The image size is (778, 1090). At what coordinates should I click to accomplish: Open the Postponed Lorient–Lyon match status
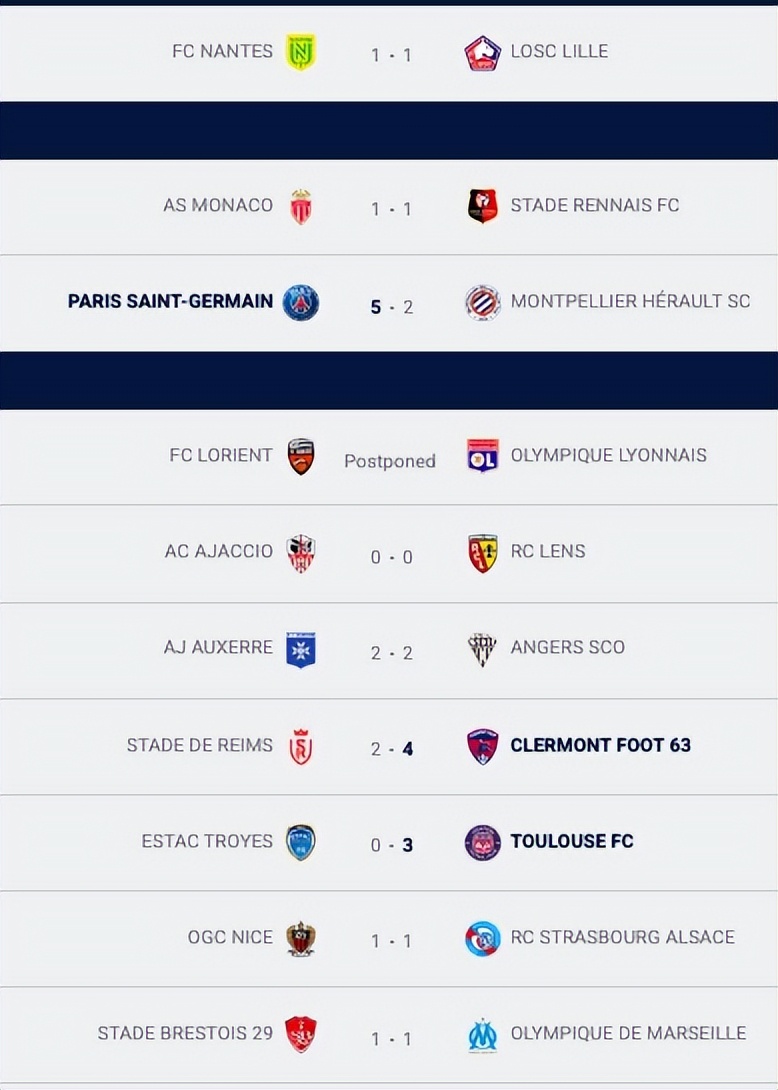point(390,461)
